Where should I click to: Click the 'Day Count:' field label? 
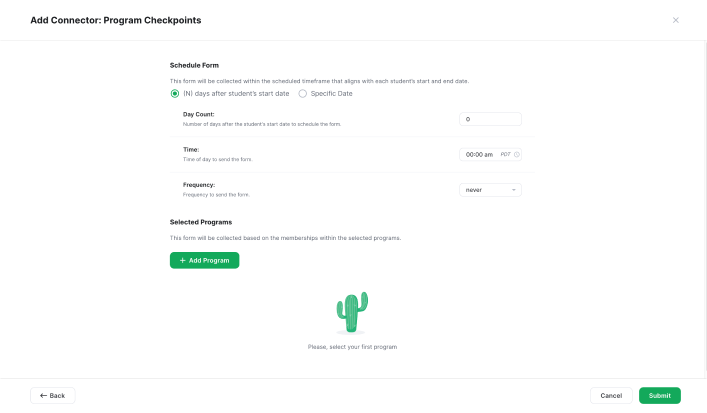pyautogui.click(x=198, y=114)
